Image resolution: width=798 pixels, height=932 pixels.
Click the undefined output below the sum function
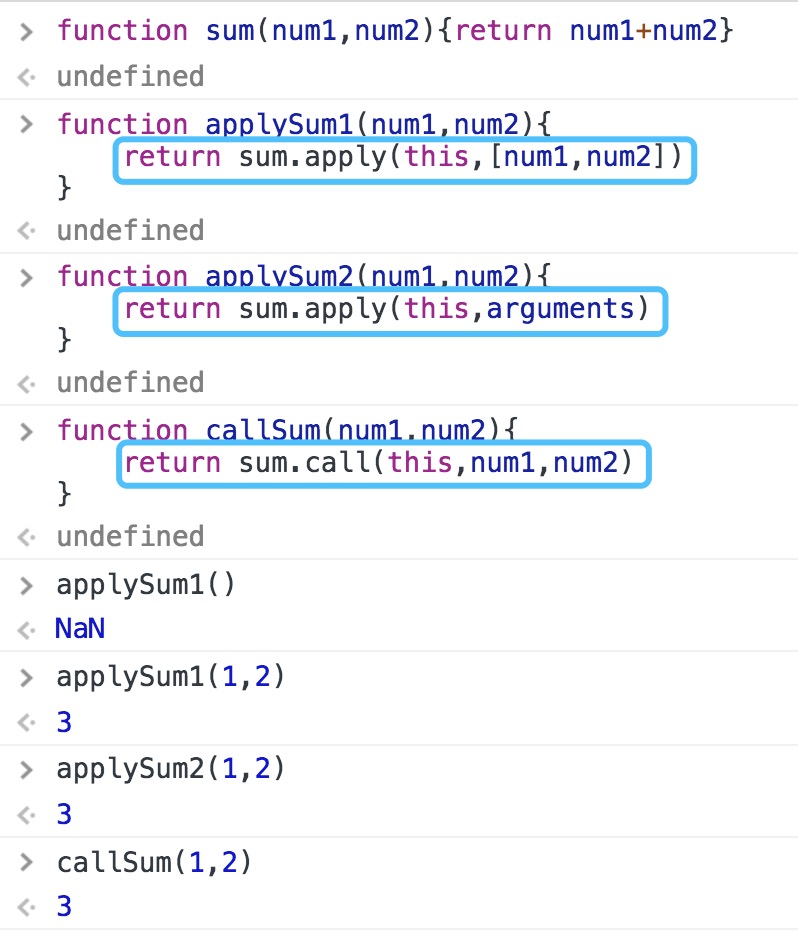pyautogui.click(x=130, y=76)
